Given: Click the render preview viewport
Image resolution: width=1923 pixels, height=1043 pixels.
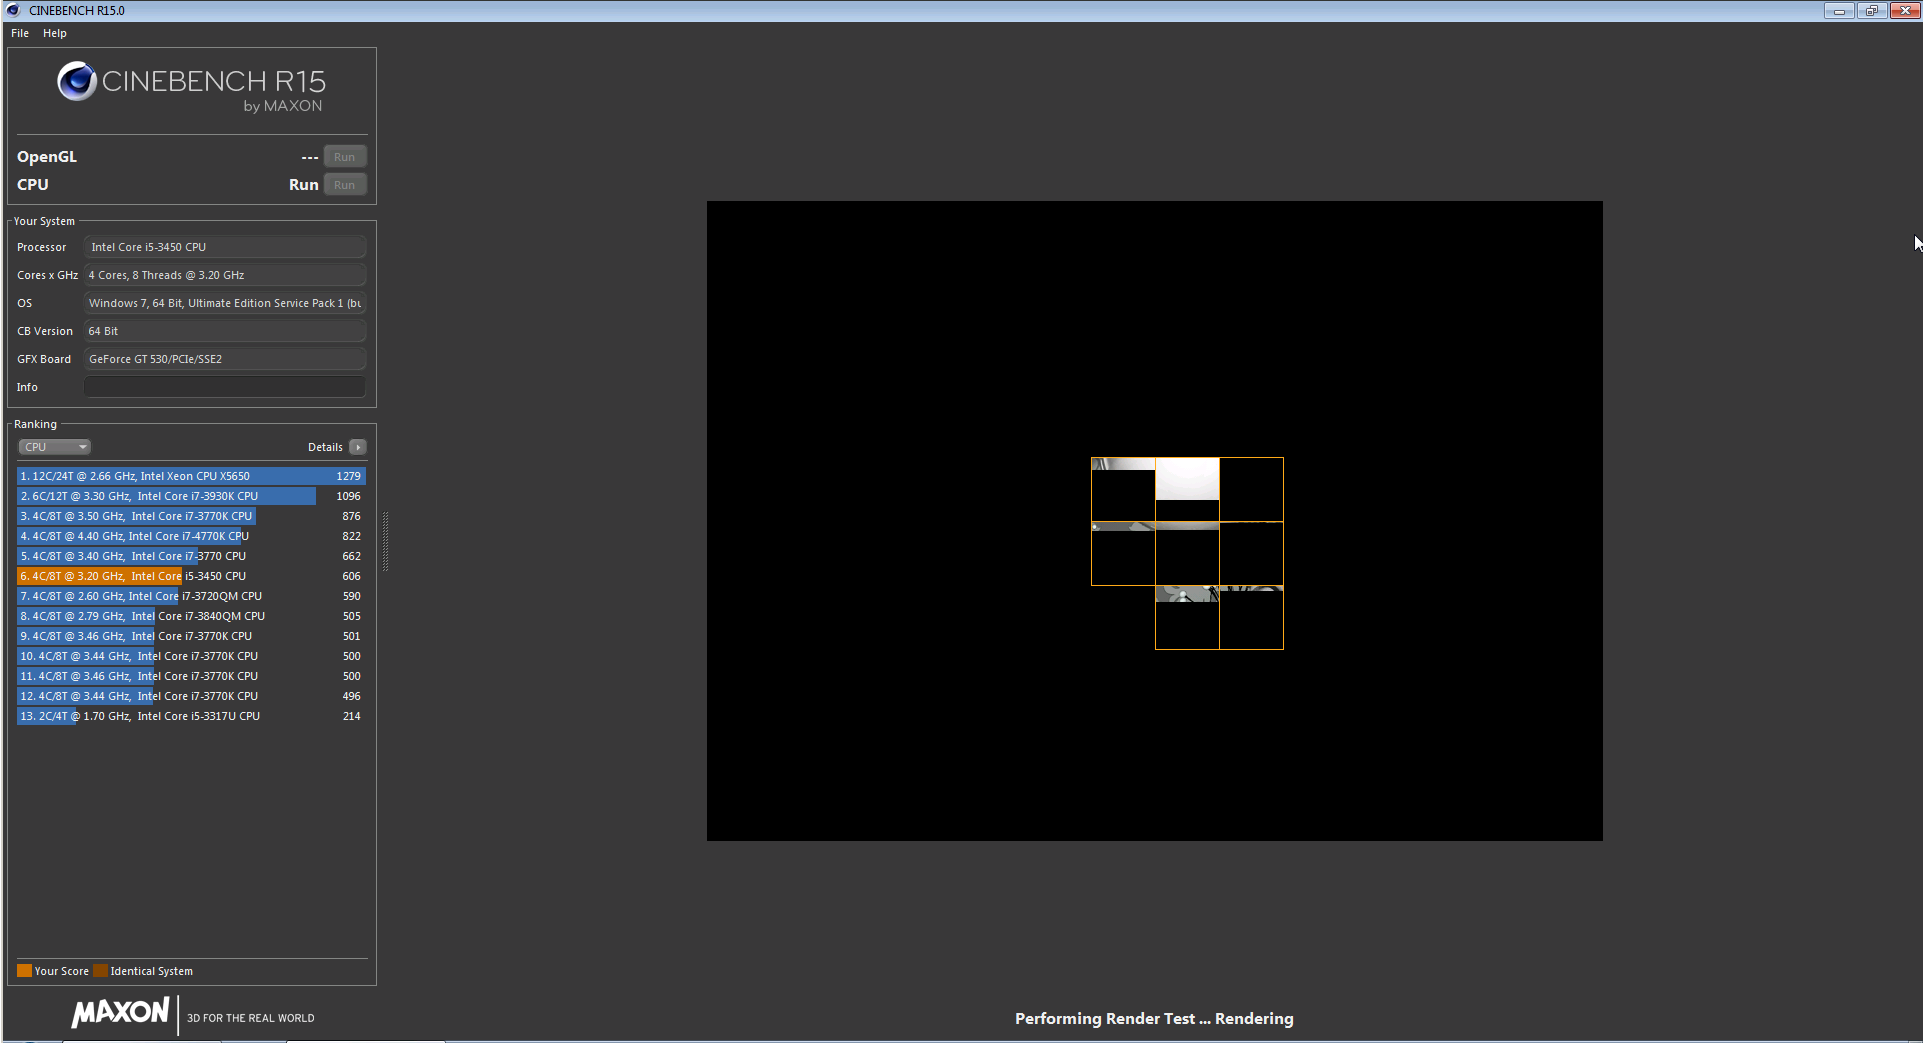Looking at the screenshot, I should (1154, 521).
